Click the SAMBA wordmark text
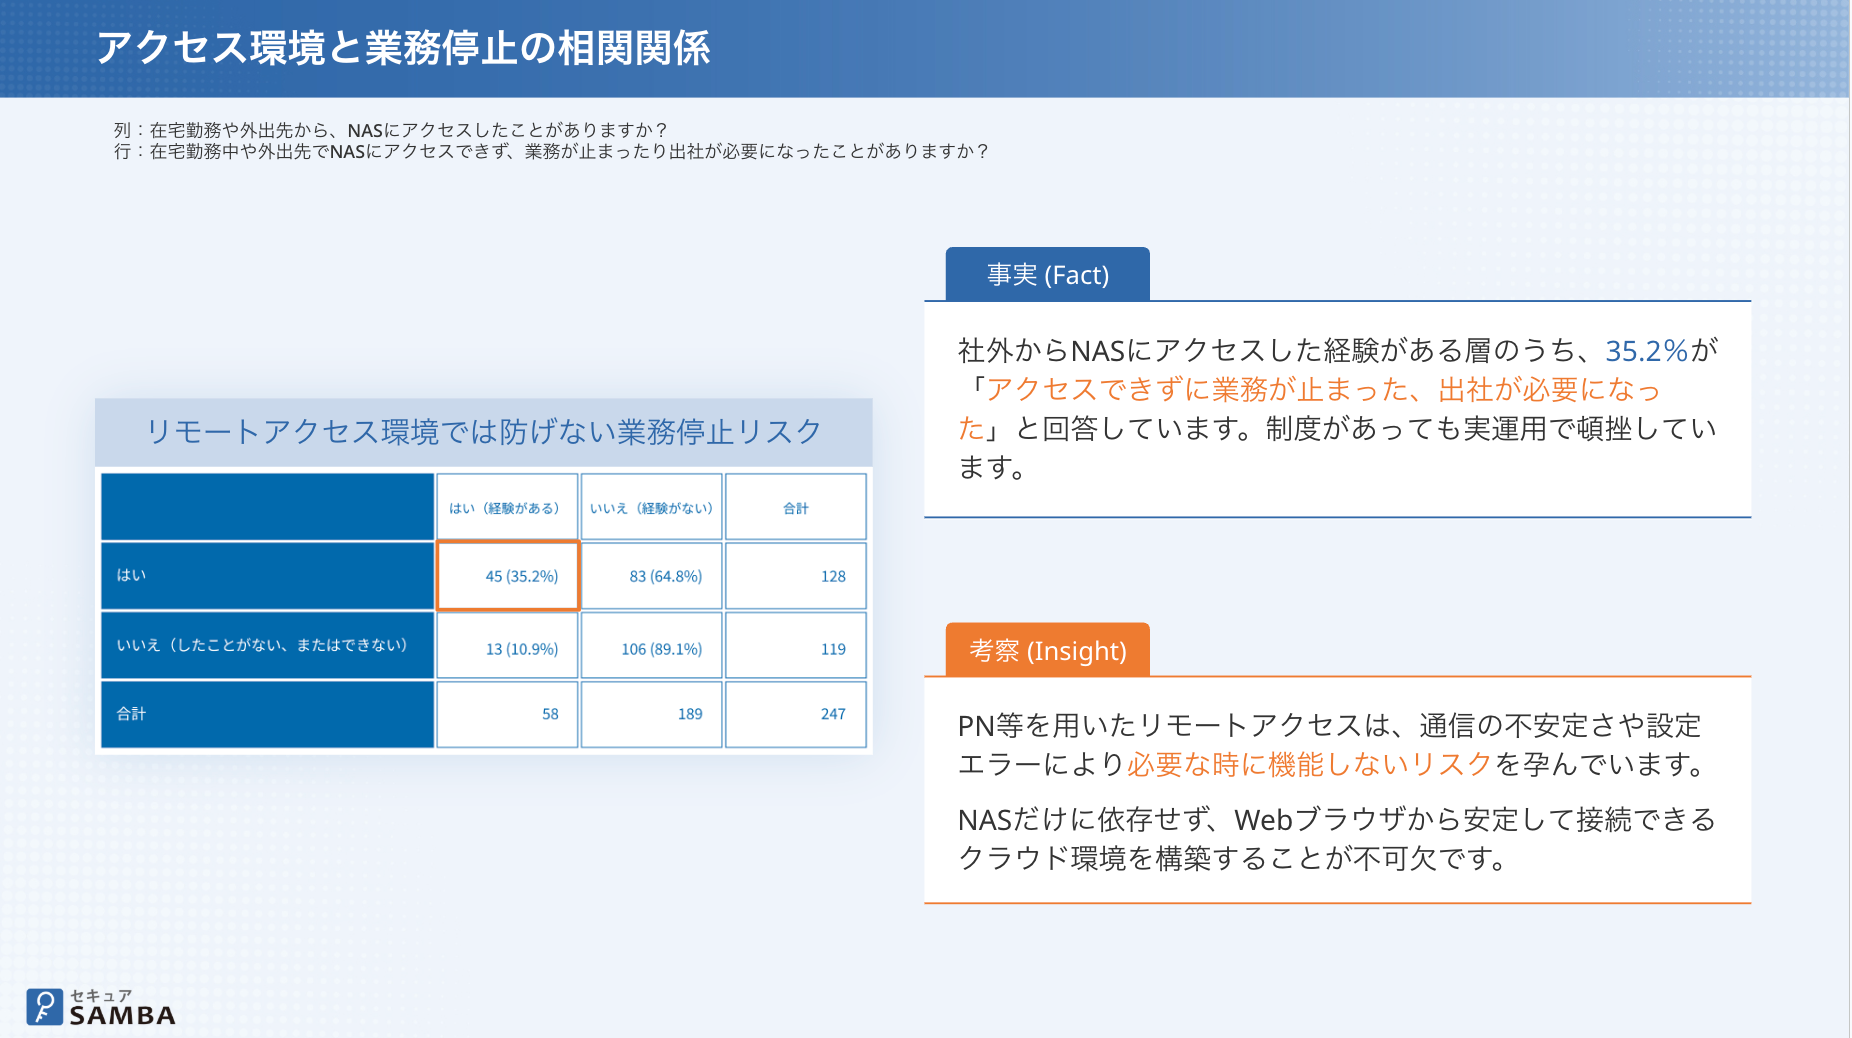 click(x=122, y=1015)
